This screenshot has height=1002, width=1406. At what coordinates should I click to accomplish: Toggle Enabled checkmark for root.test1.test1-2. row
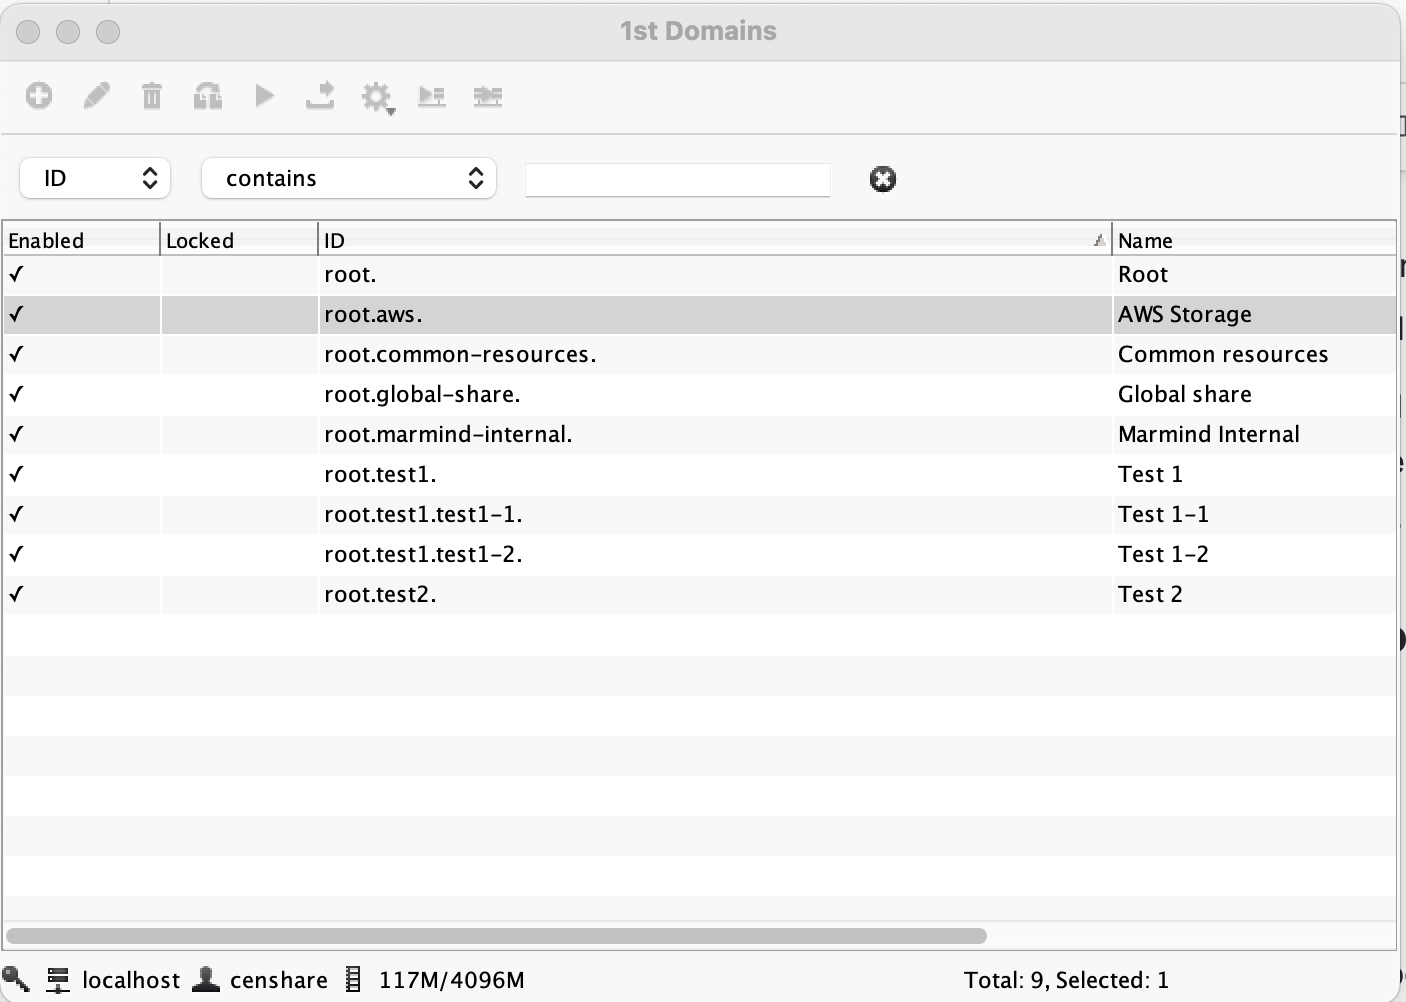[16, 554]
